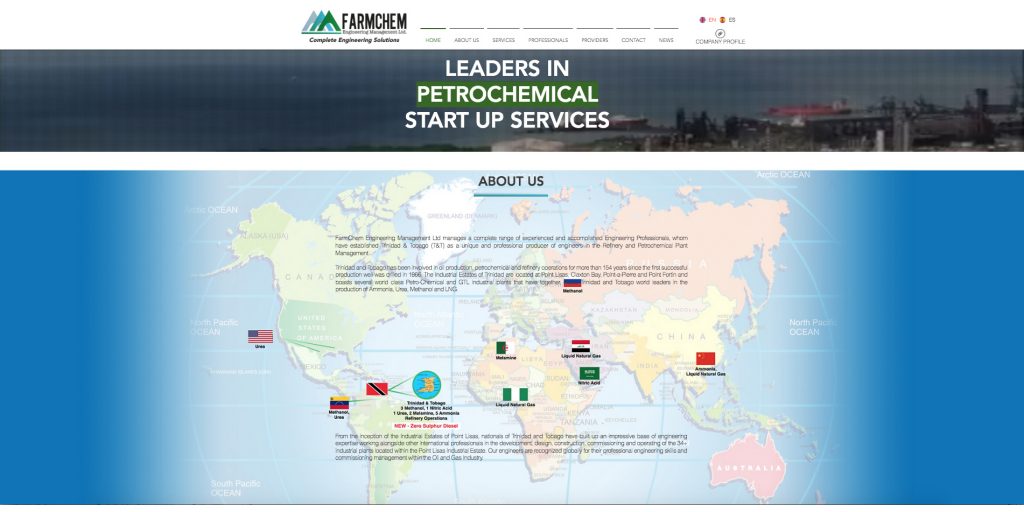
Task: Click the English language flag icon
Action: coord(703,20)
